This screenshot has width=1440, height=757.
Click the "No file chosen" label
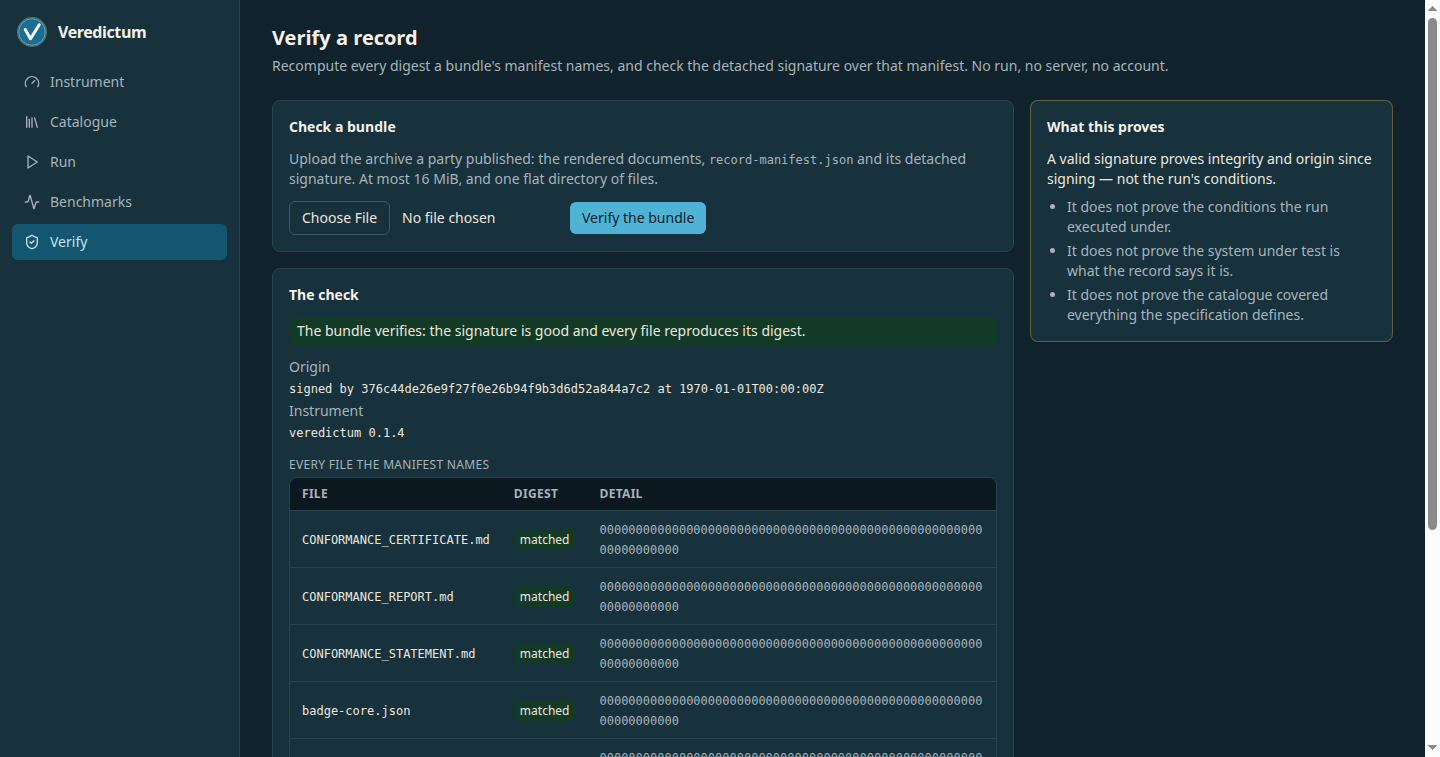448,218
